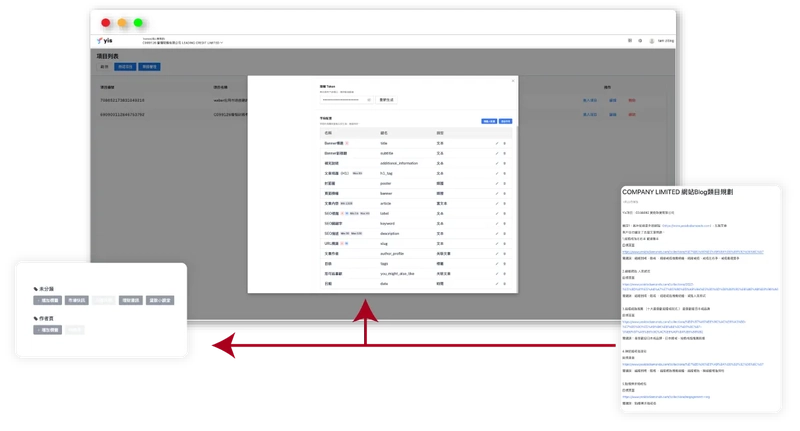
Task: Click the eye icon in Token field
Action: [x=370, y=100]
